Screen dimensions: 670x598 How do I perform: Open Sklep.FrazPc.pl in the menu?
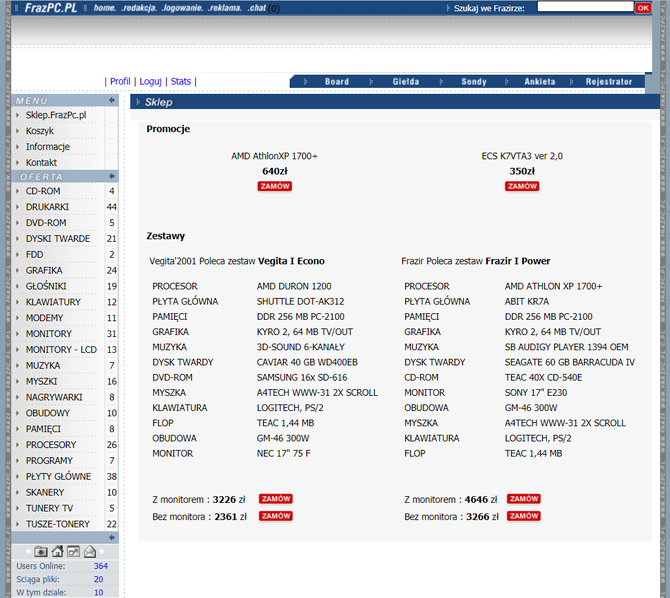tap(56, 115)
